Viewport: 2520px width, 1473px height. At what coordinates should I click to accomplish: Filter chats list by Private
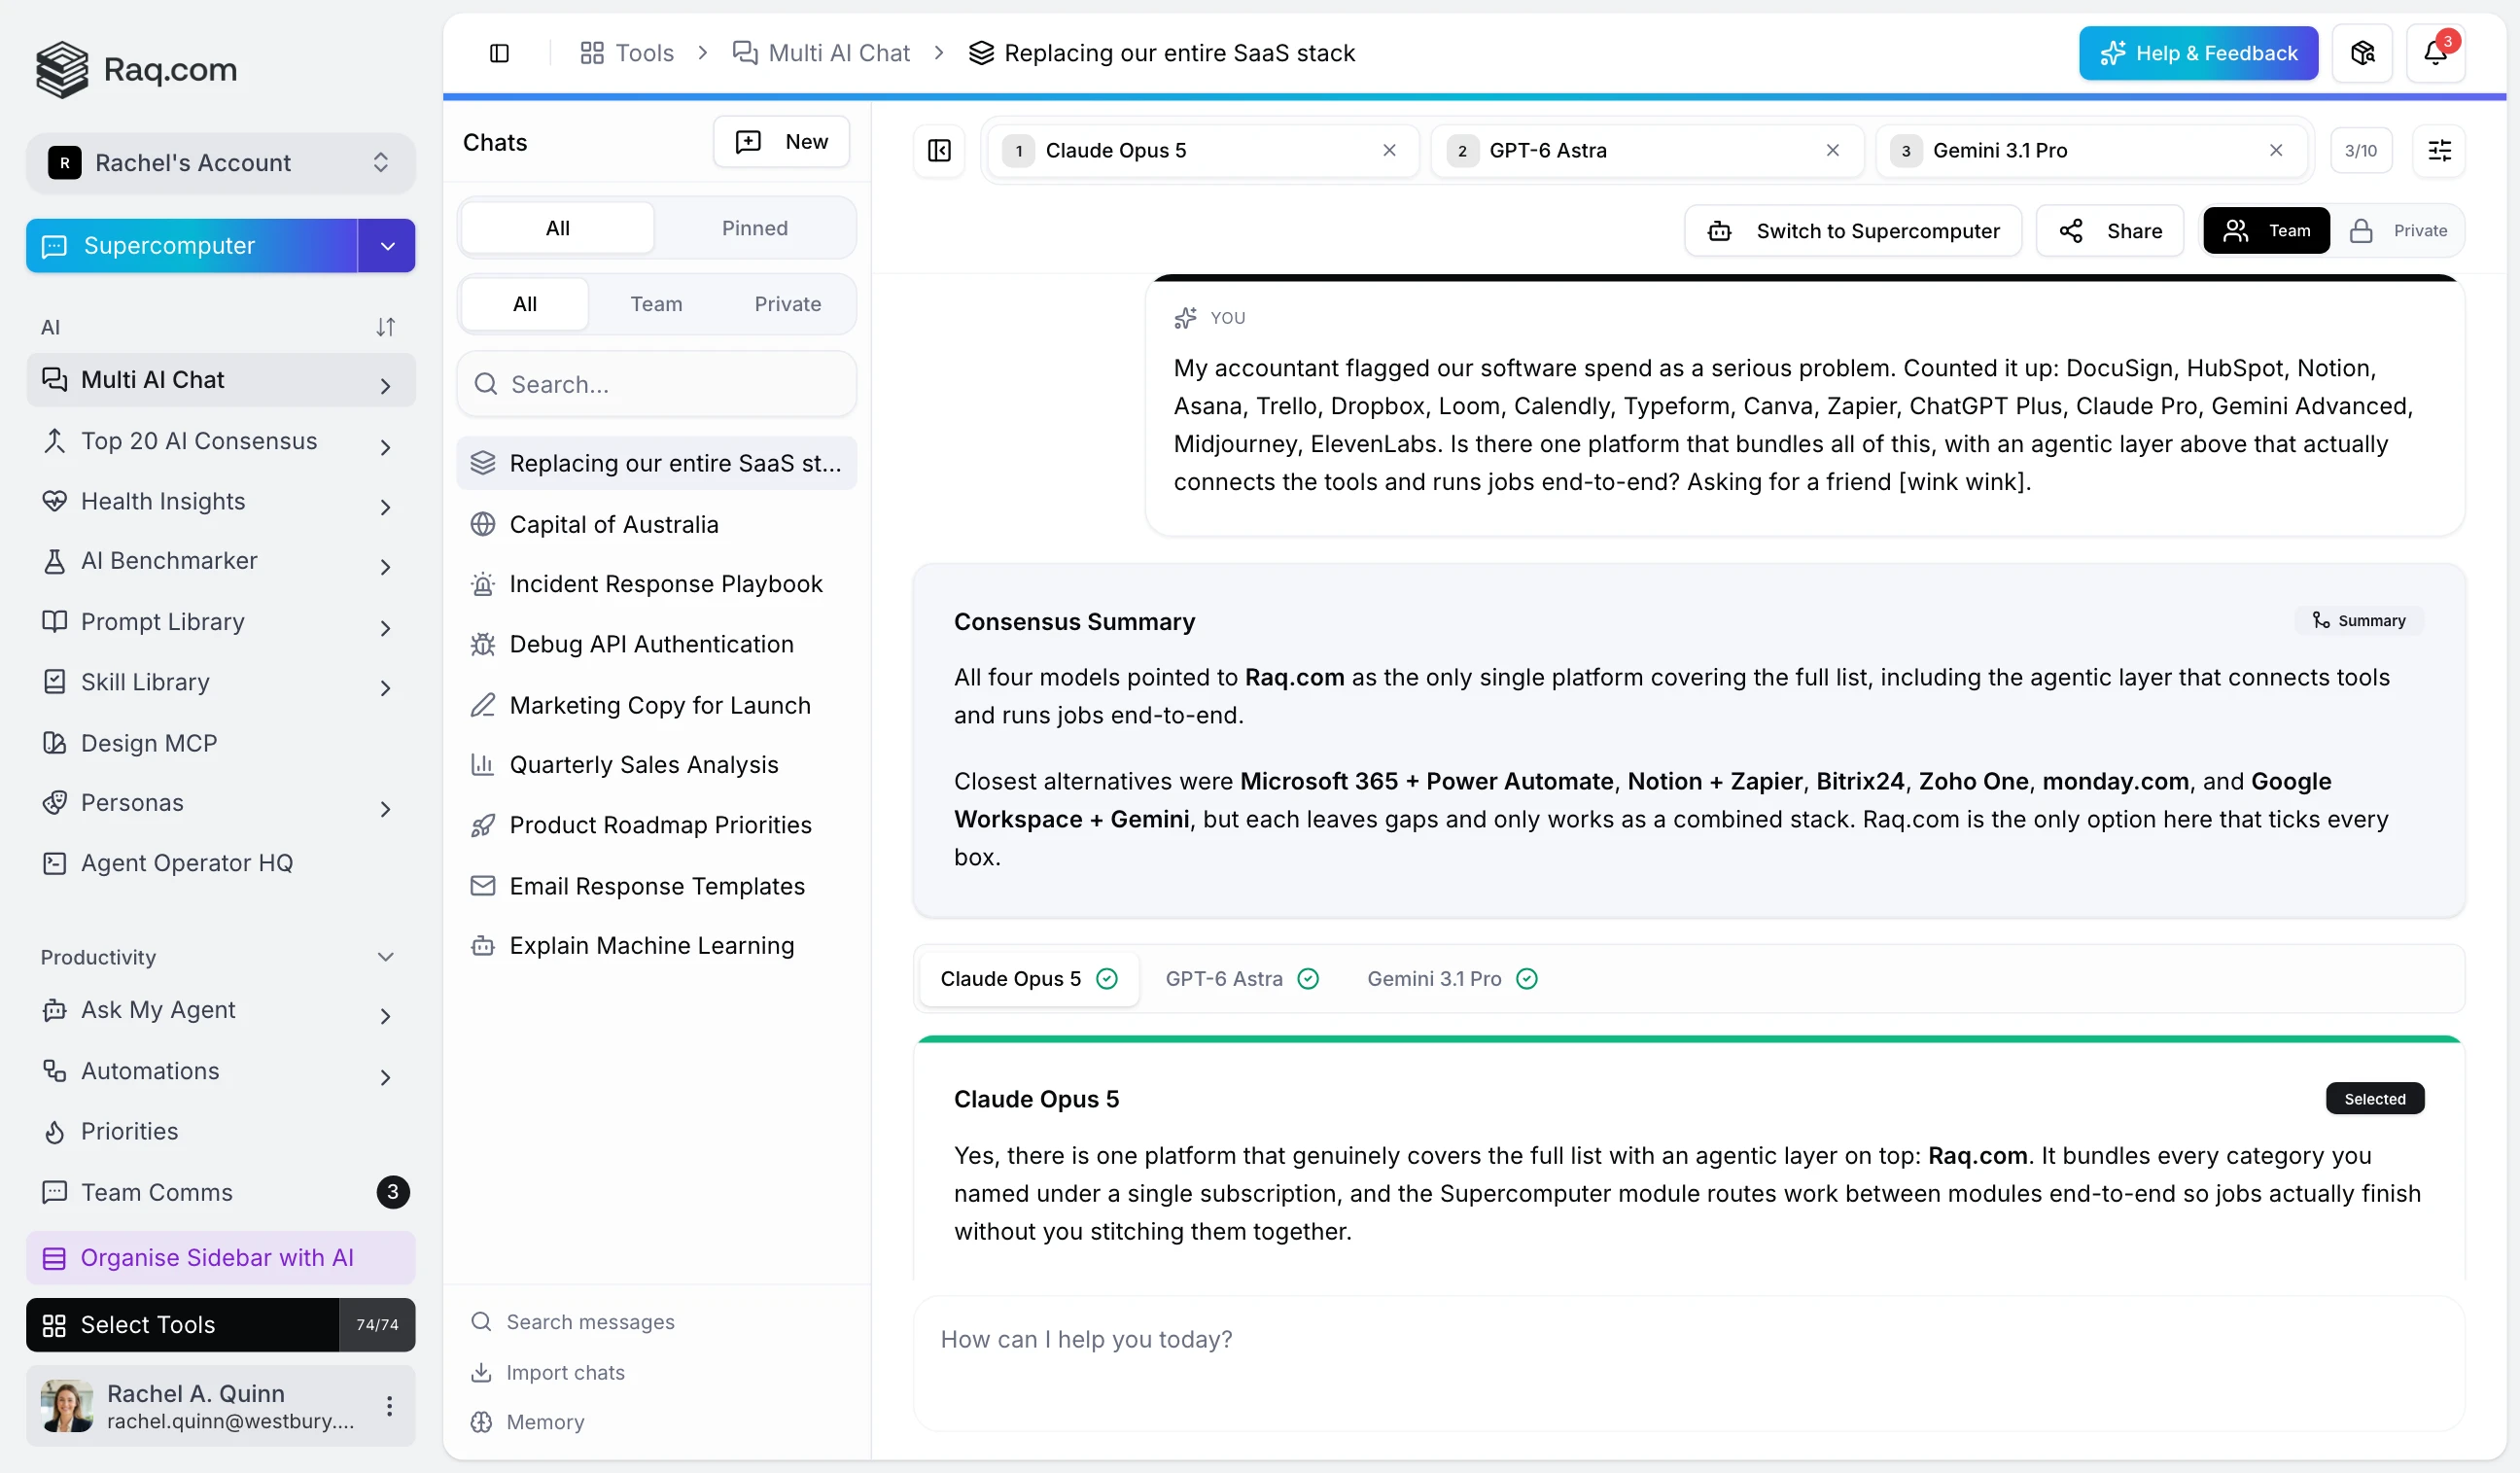pyautogui.click(x=788, y=304)
